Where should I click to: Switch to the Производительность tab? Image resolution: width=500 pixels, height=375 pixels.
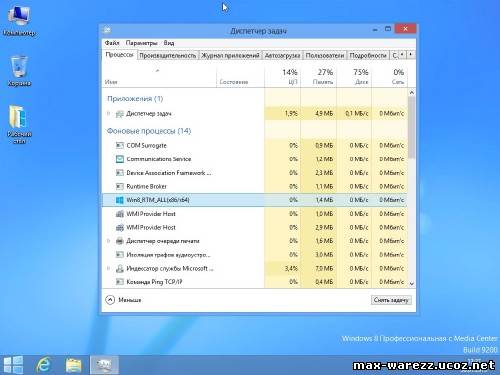[167, 55]
